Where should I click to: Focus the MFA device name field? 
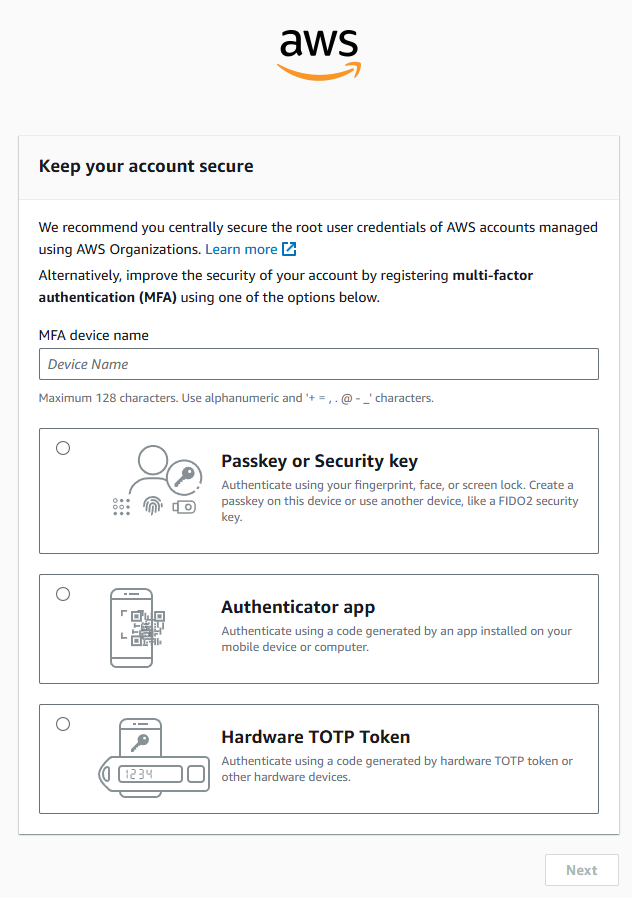click(319, 364)
